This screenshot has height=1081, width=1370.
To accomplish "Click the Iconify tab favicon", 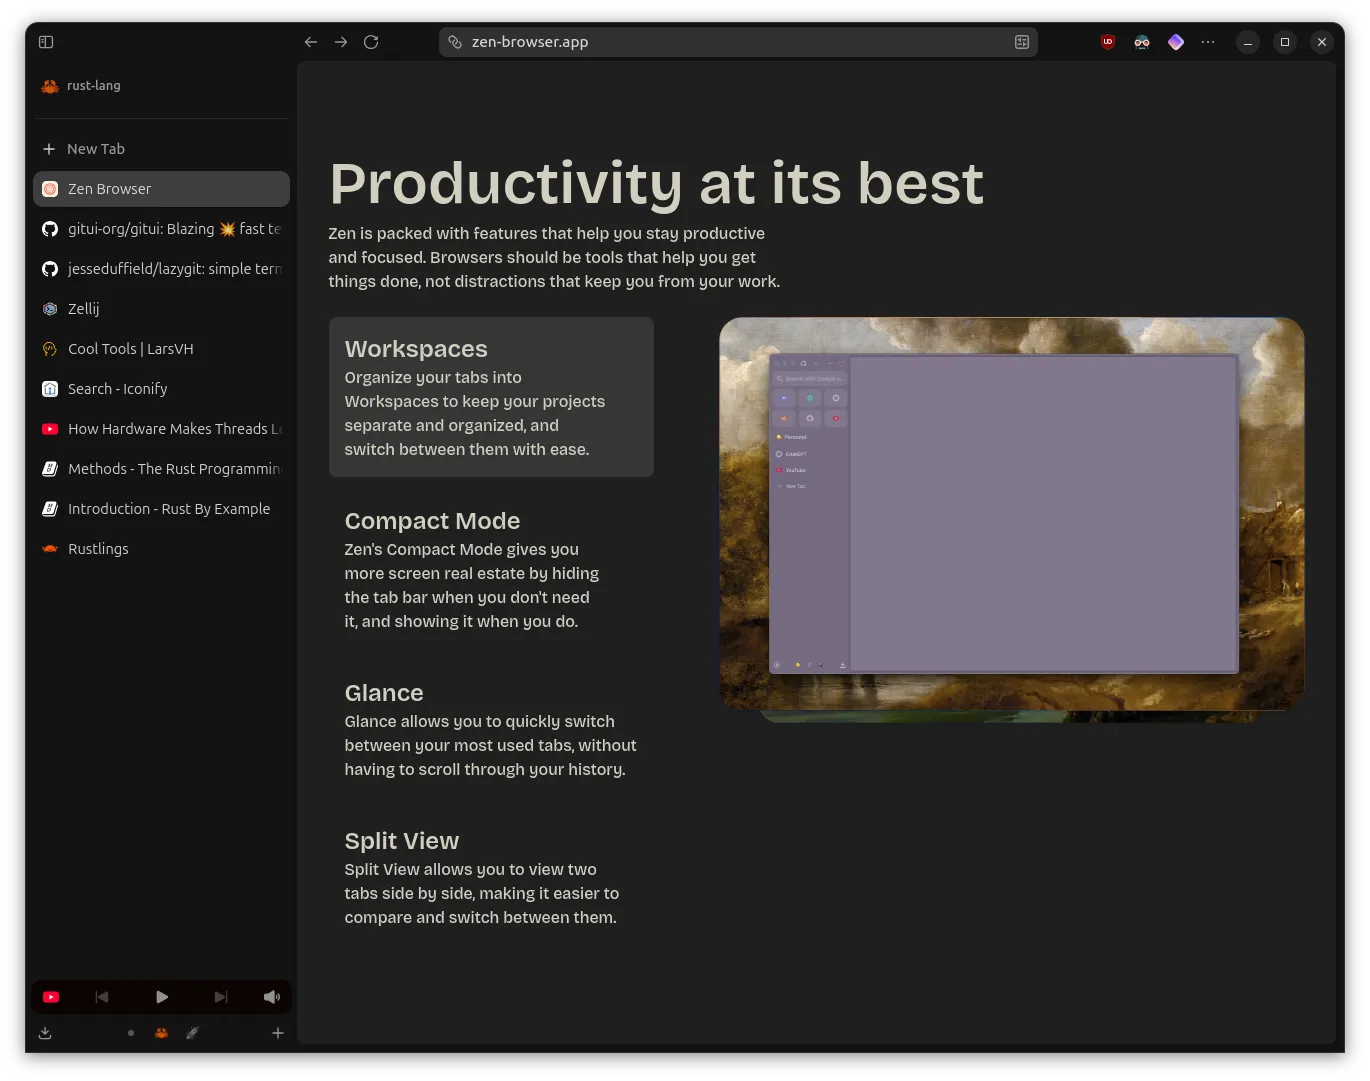I will [50, 389].
